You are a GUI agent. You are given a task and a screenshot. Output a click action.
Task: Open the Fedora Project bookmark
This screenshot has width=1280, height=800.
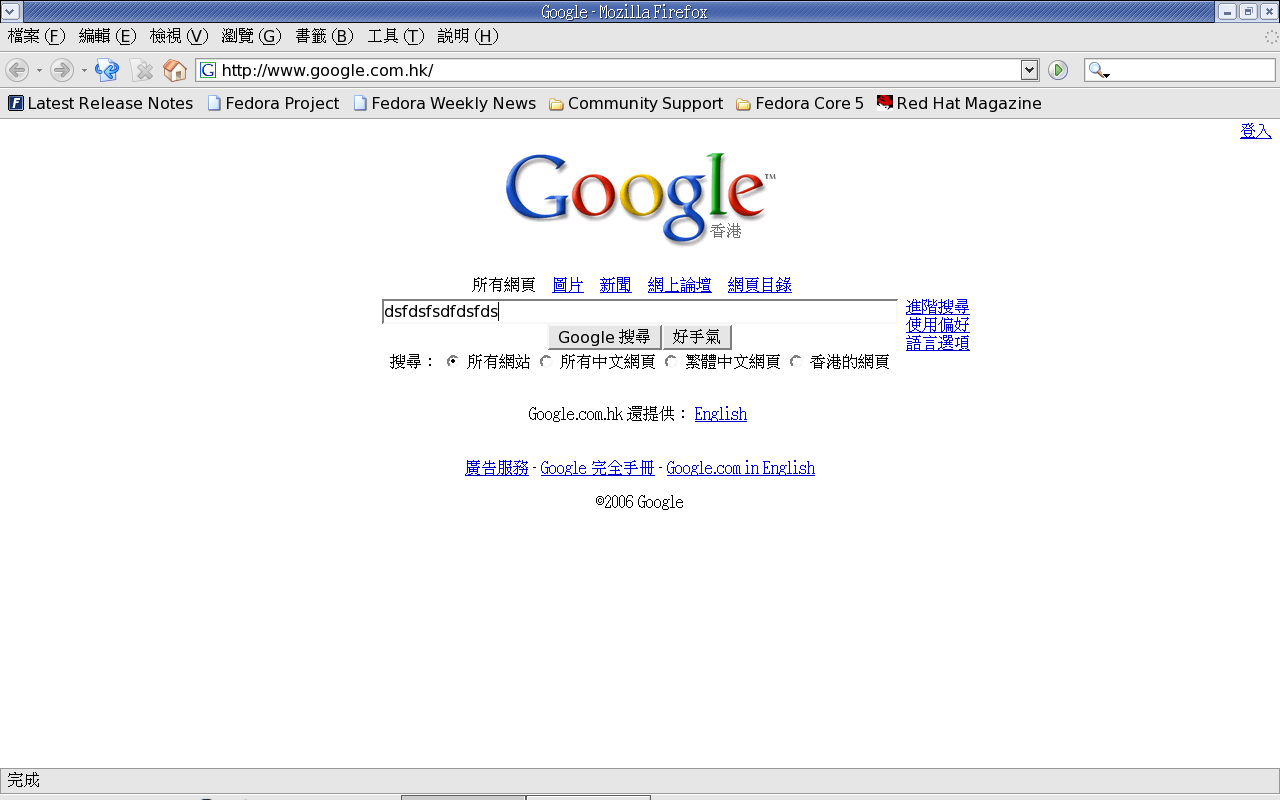[x=273, y=103]
